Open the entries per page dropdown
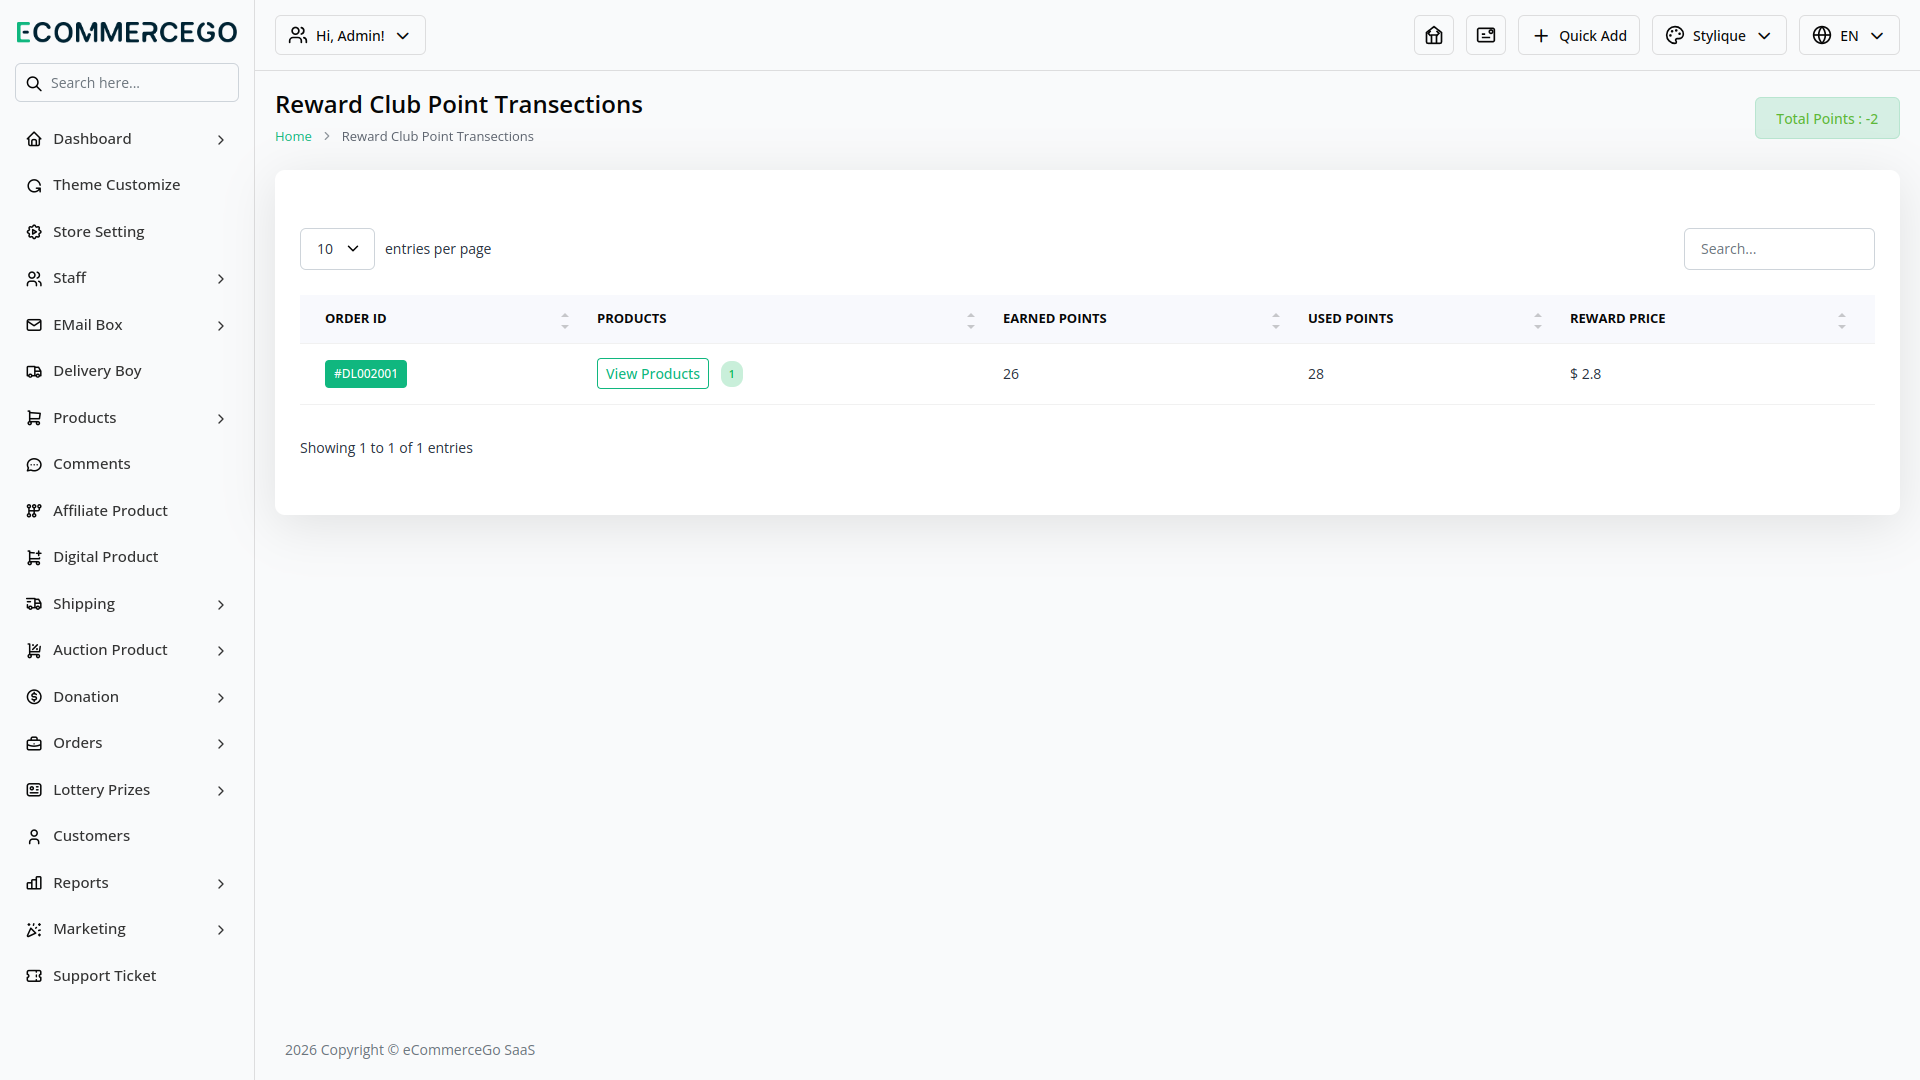 click(337, 249)
